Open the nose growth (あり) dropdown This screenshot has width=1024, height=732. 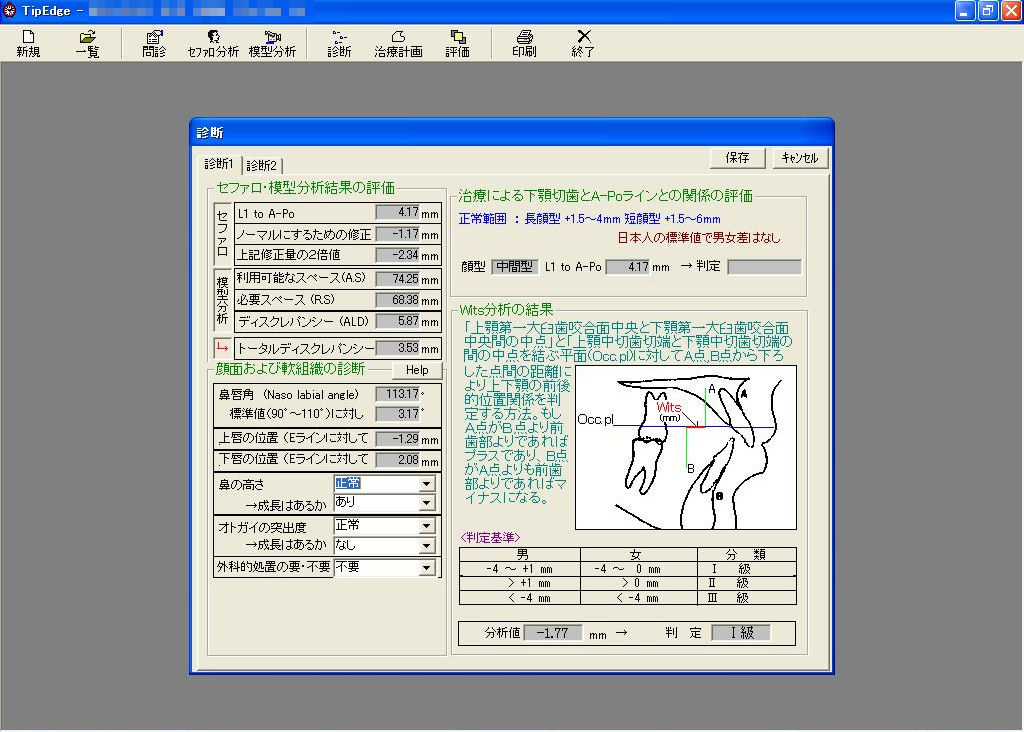coord(427,503)
